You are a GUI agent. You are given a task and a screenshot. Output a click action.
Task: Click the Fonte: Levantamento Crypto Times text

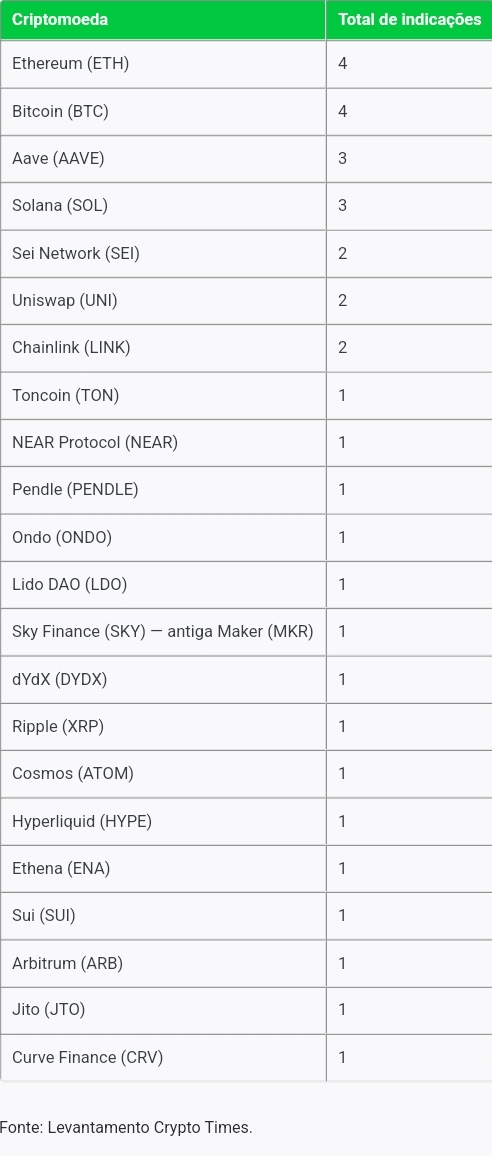pyautogui.click(x=126, y=1127)
